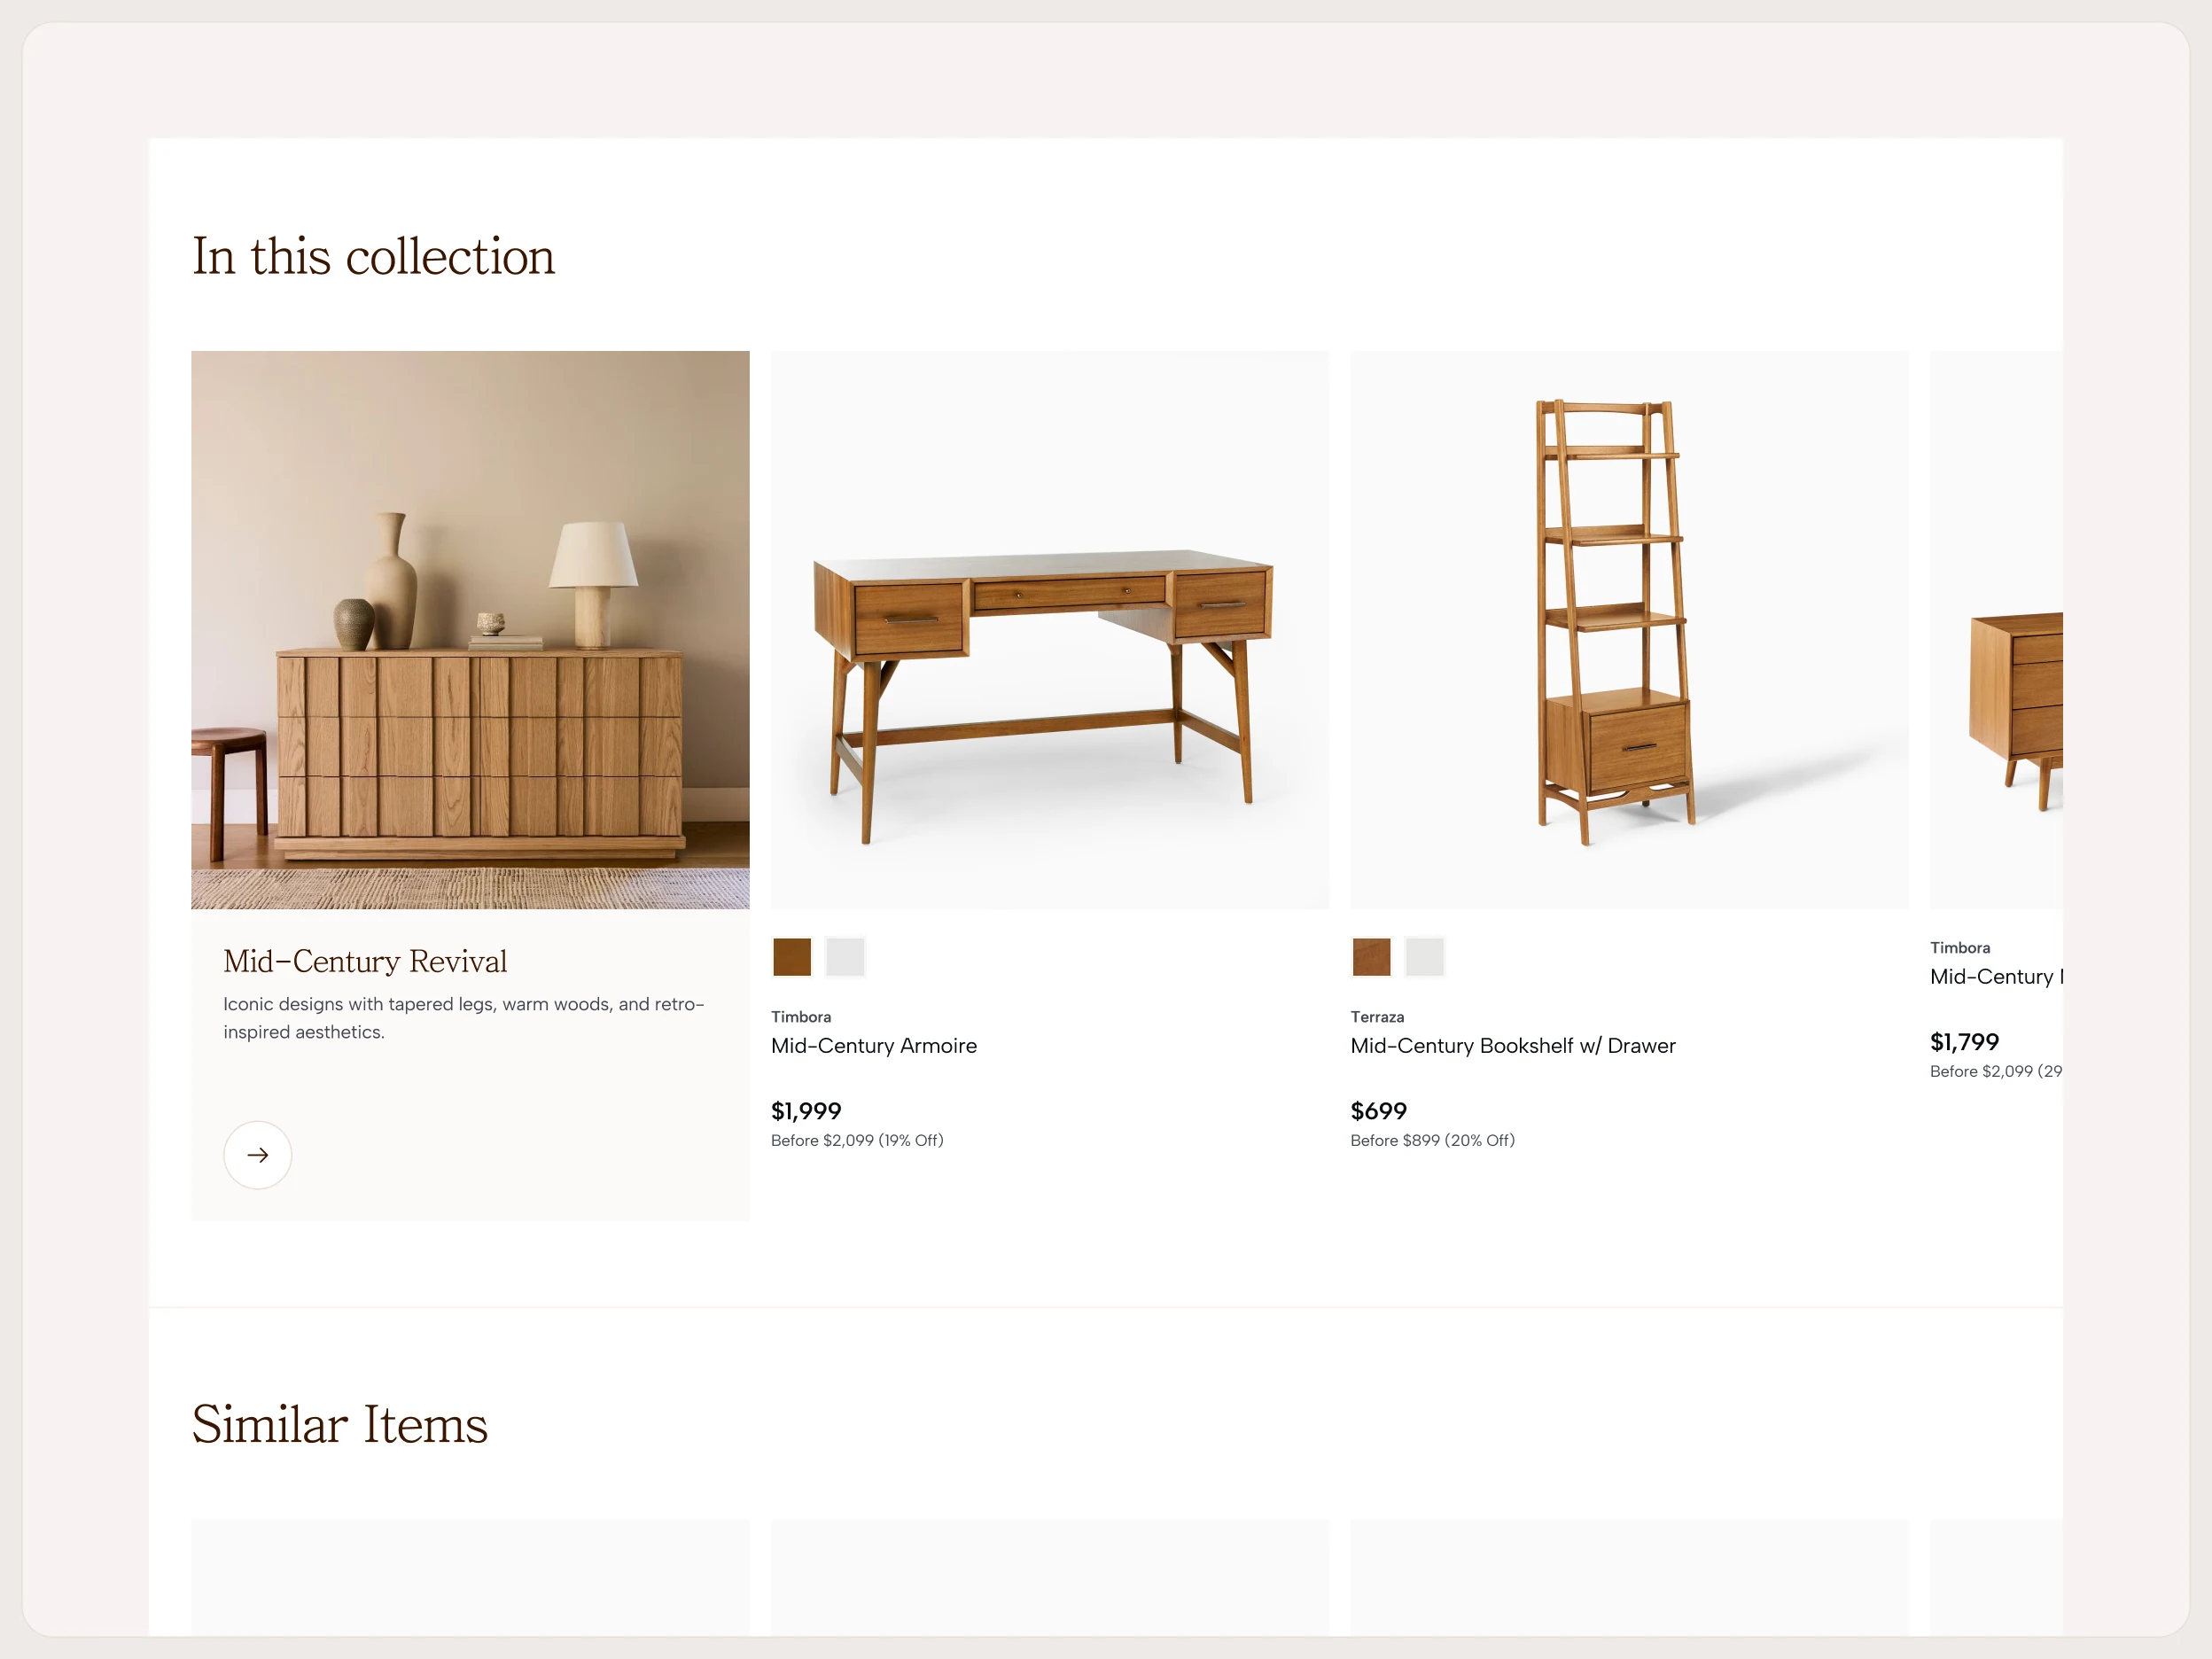Click the Similar Items heading
This screenshot has height=1659, width=2212.
click(340, 1424)
